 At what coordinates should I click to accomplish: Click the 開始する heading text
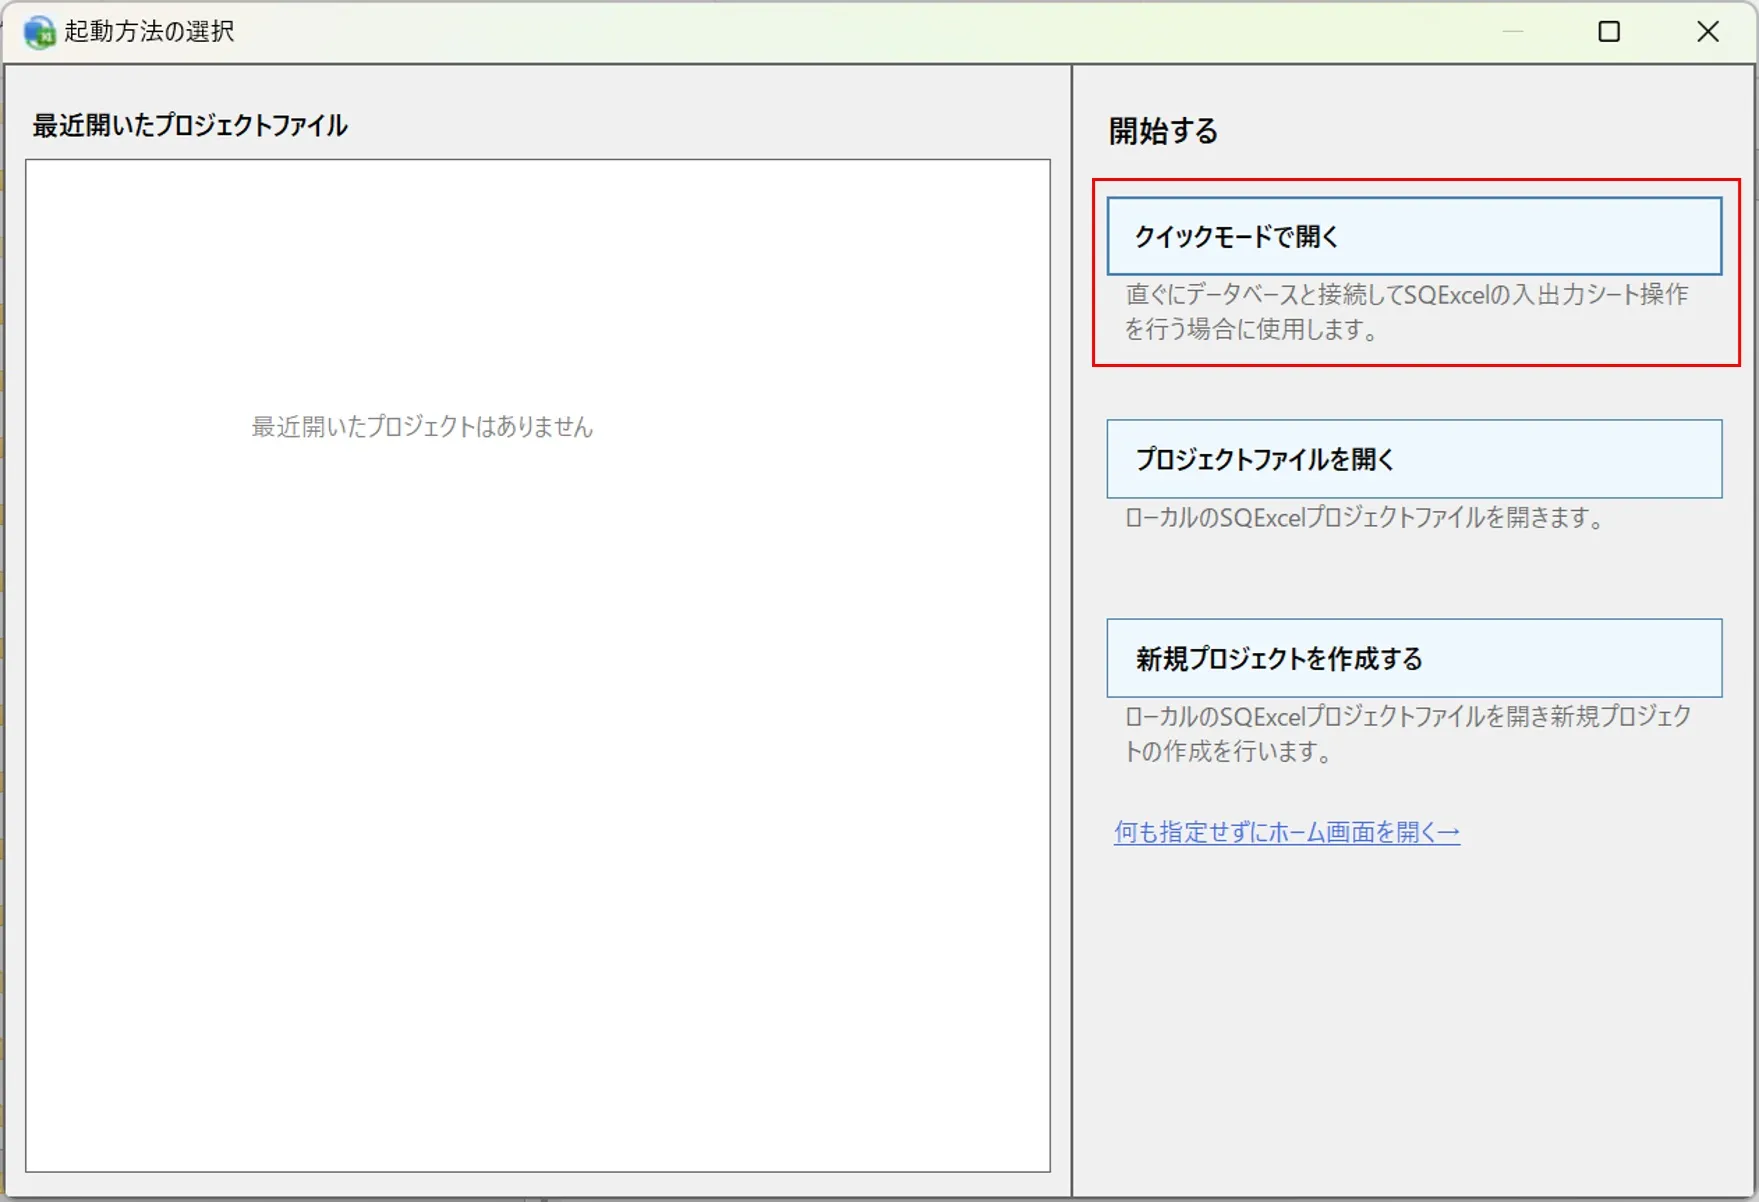click(1163, 131)
